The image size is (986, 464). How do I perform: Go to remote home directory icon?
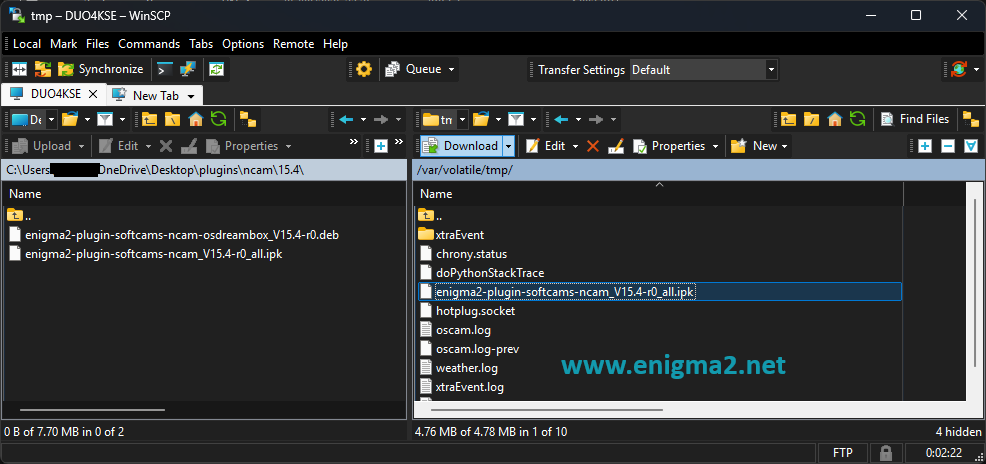click(834, 119)
